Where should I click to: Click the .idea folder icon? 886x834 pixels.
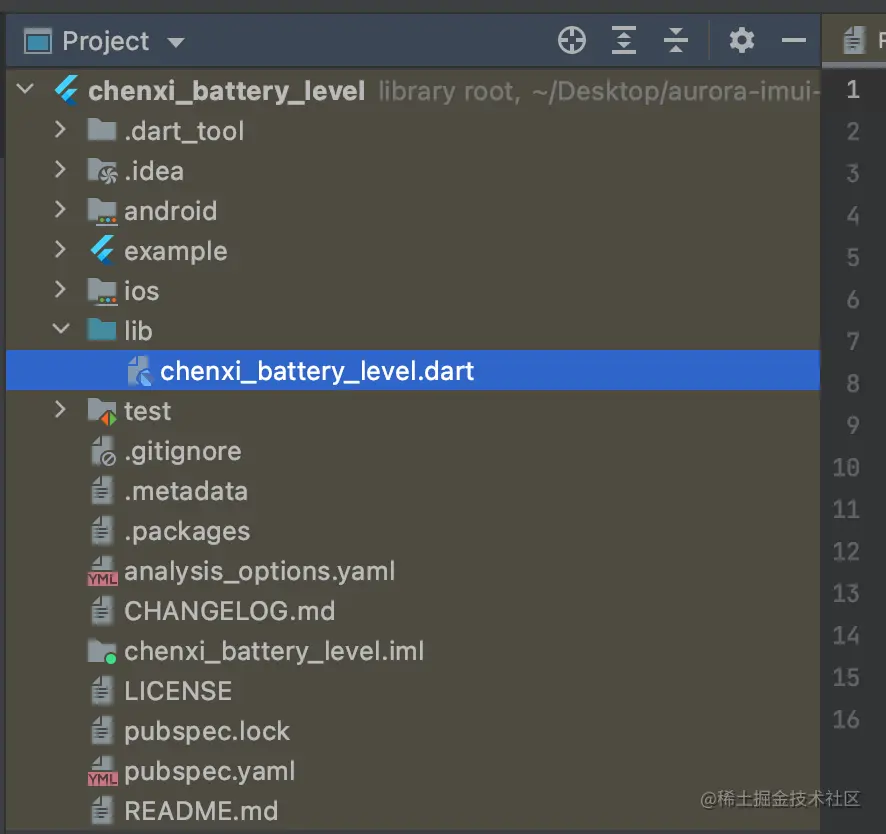tap(102, 171)
